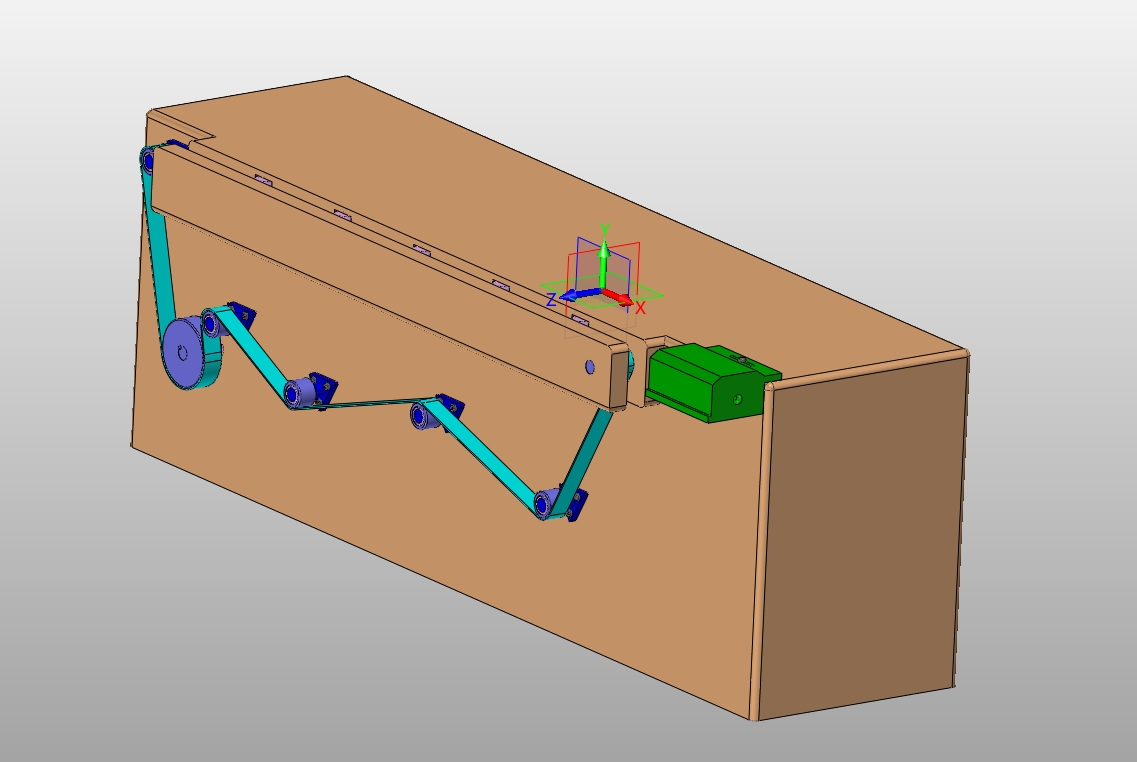Click the red X axis arrow of triad
The image size is (1137, 762).
click(621, 298)
